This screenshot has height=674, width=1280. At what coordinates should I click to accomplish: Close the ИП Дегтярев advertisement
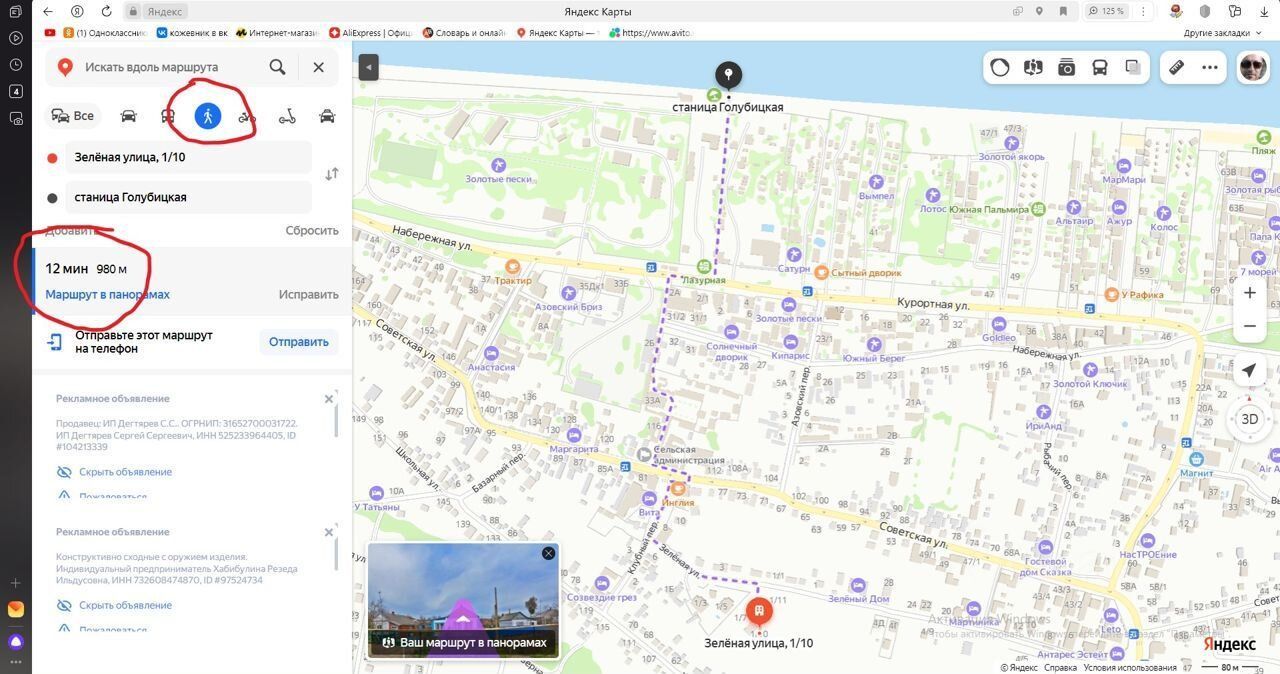click(x=329, y=399)
